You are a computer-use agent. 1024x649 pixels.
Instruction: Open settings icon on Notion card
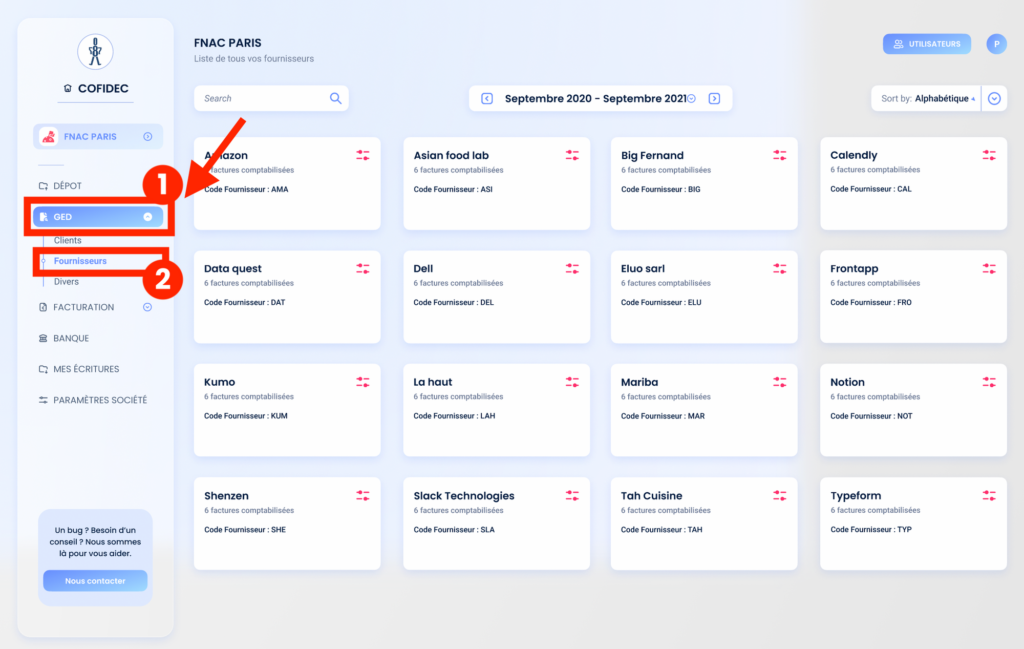point(989,383)
